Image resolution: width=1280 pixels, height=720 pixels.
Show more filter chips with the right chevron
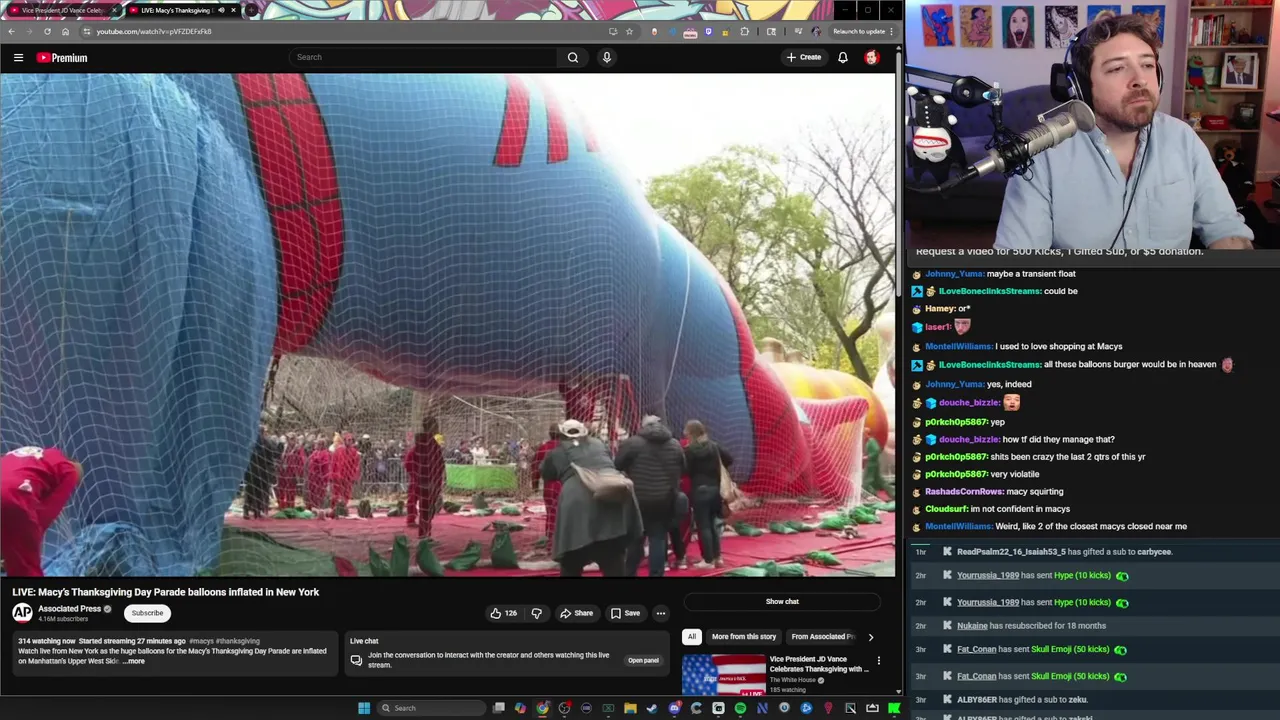tap(870, 637)
